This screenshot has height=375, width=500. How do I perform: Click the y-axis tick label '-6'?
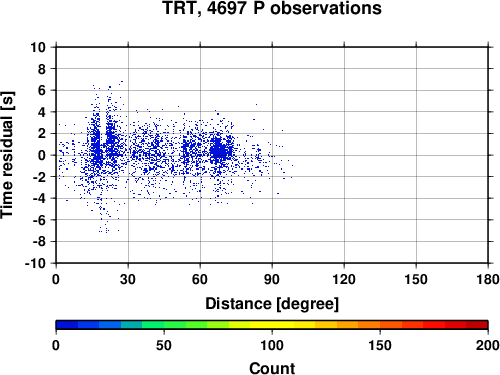(39, 220)
